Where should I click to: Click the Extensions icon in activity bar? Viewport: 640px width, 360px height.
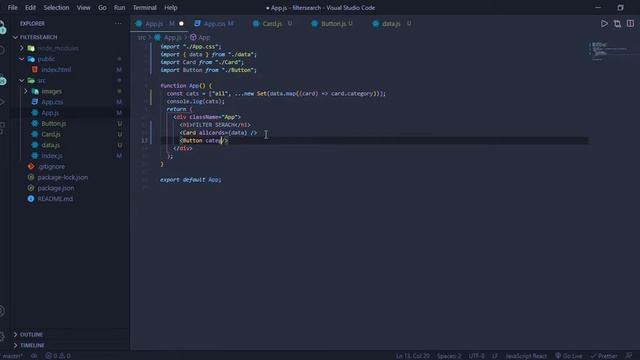2,127
